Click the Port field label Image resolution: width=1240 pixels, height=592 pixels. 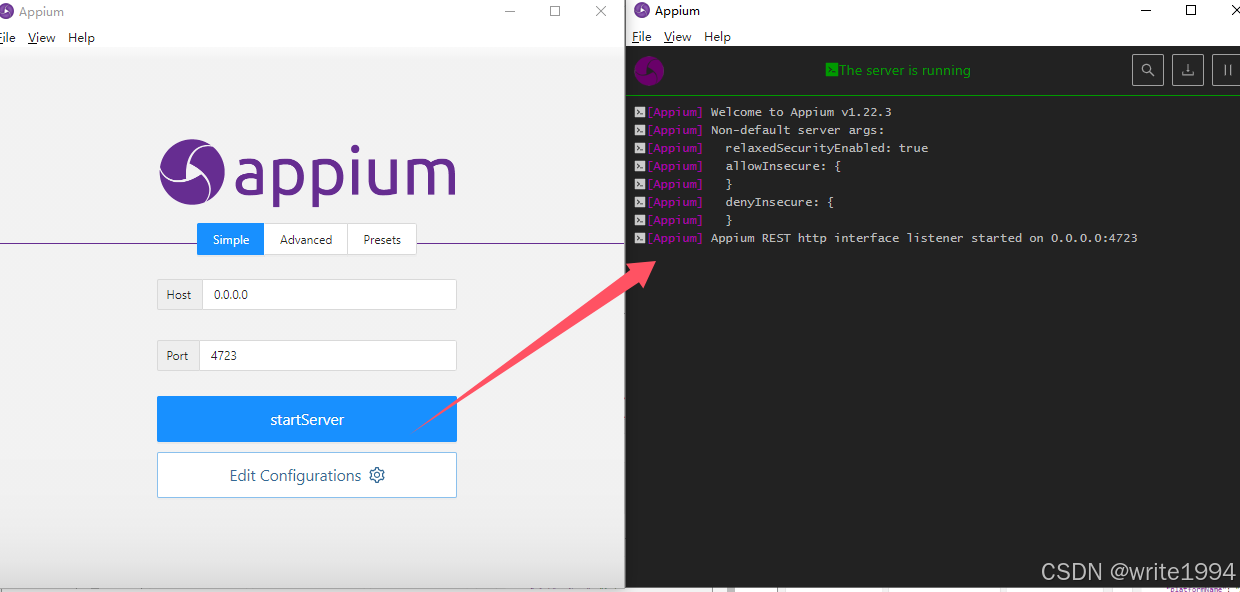coord(178,355)
